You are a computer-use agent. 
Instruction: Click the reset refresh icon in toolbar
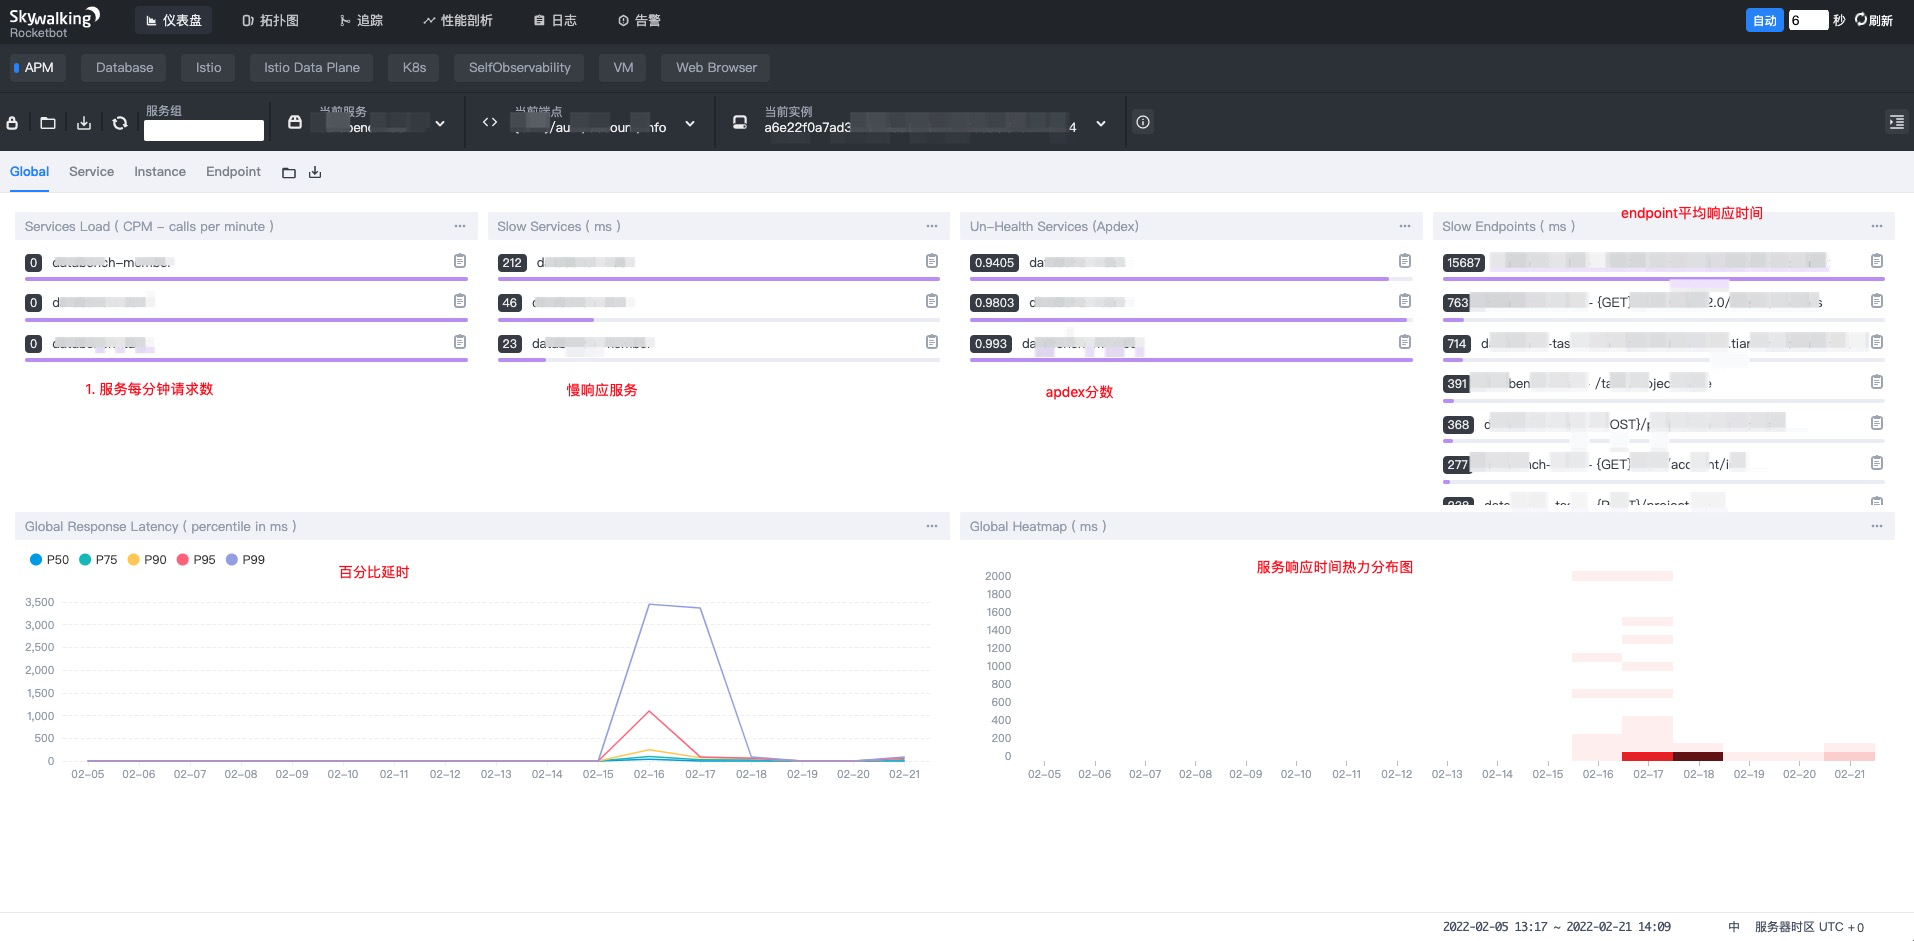pos(120,122)
